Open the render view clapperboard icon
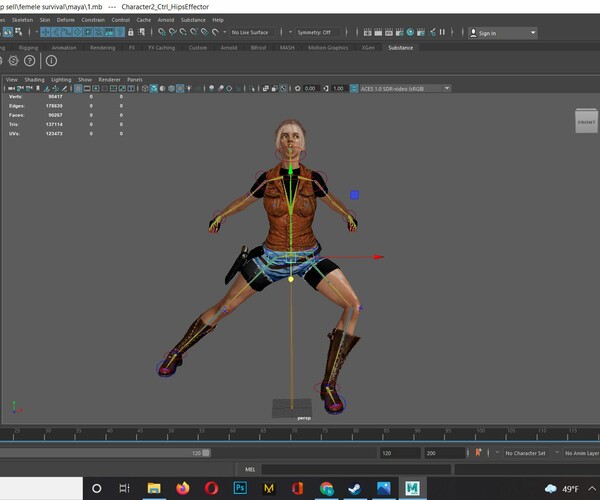Screen dimensions: 600x500 pyautogui.click(x=367, y=32)
